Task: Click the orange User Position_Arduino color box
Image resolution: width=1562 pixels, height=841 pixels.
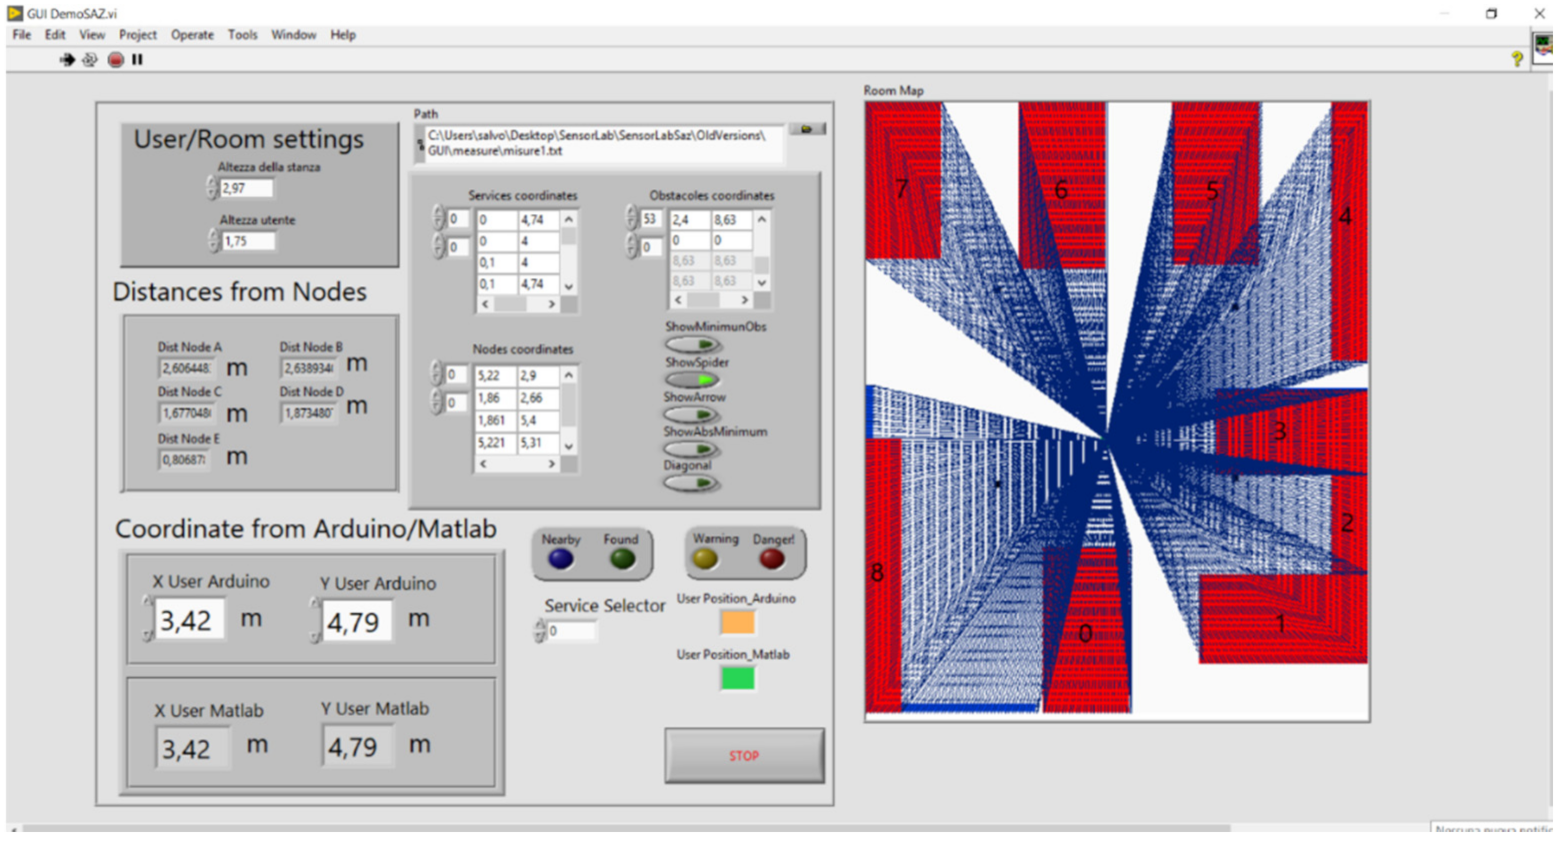Action: [737, 623]
